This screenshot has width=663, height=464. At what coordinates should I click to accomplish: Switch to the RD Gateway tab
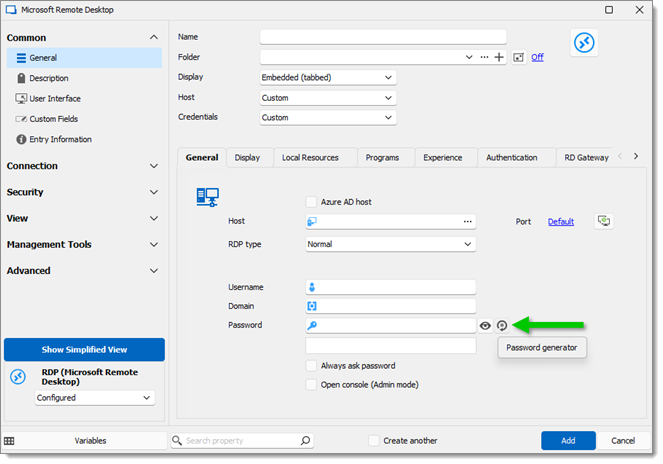point(586,158)
